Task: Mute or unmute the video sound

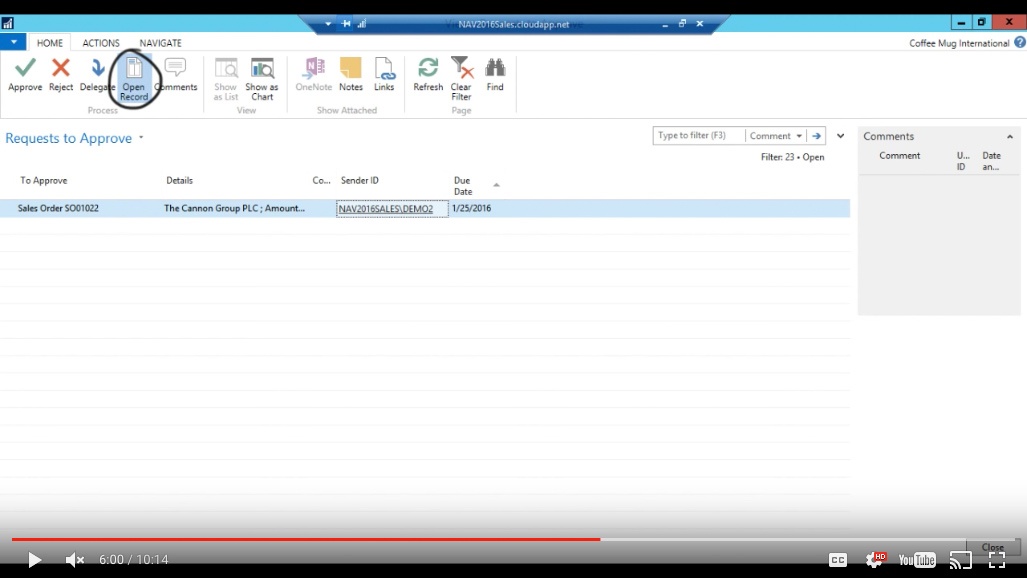Action: [x=75, y=560]
